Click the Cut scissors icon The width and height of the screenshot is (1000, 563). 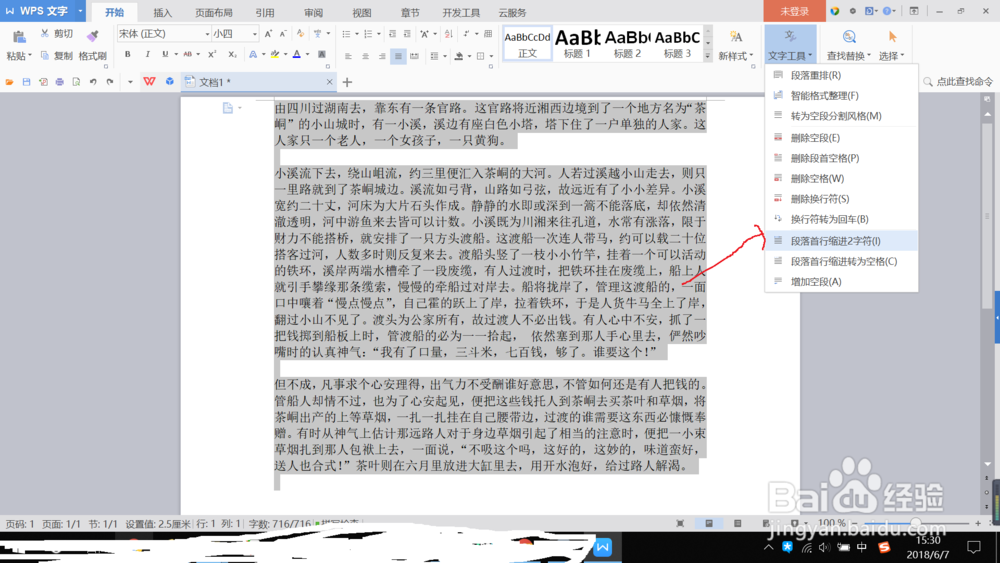45,33
